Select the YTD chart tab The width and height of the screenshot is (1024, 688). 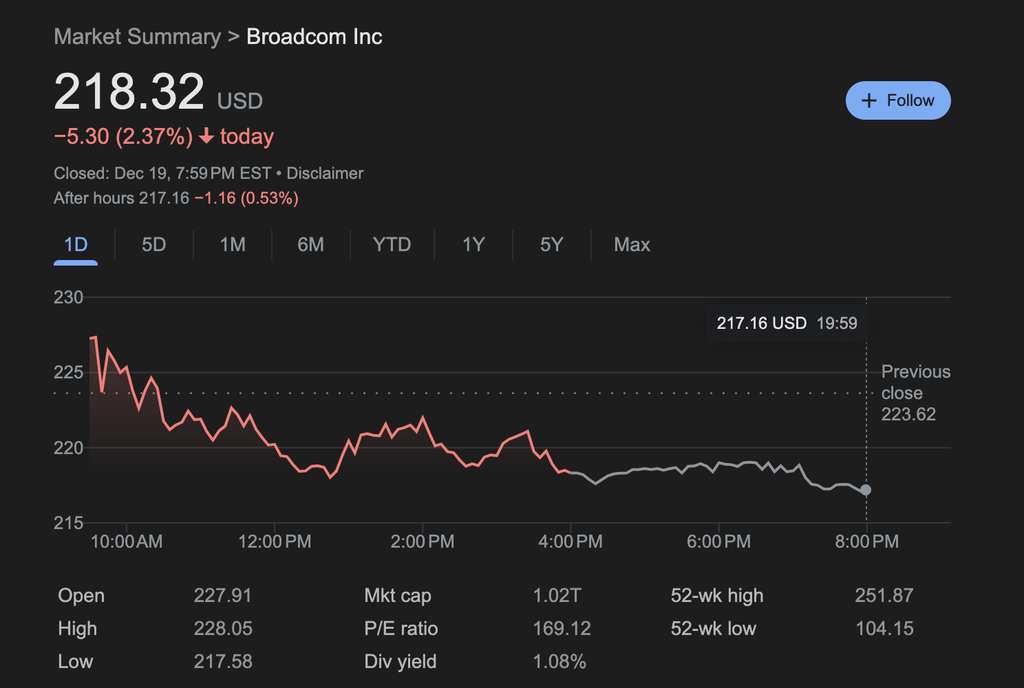coord(392,245)
